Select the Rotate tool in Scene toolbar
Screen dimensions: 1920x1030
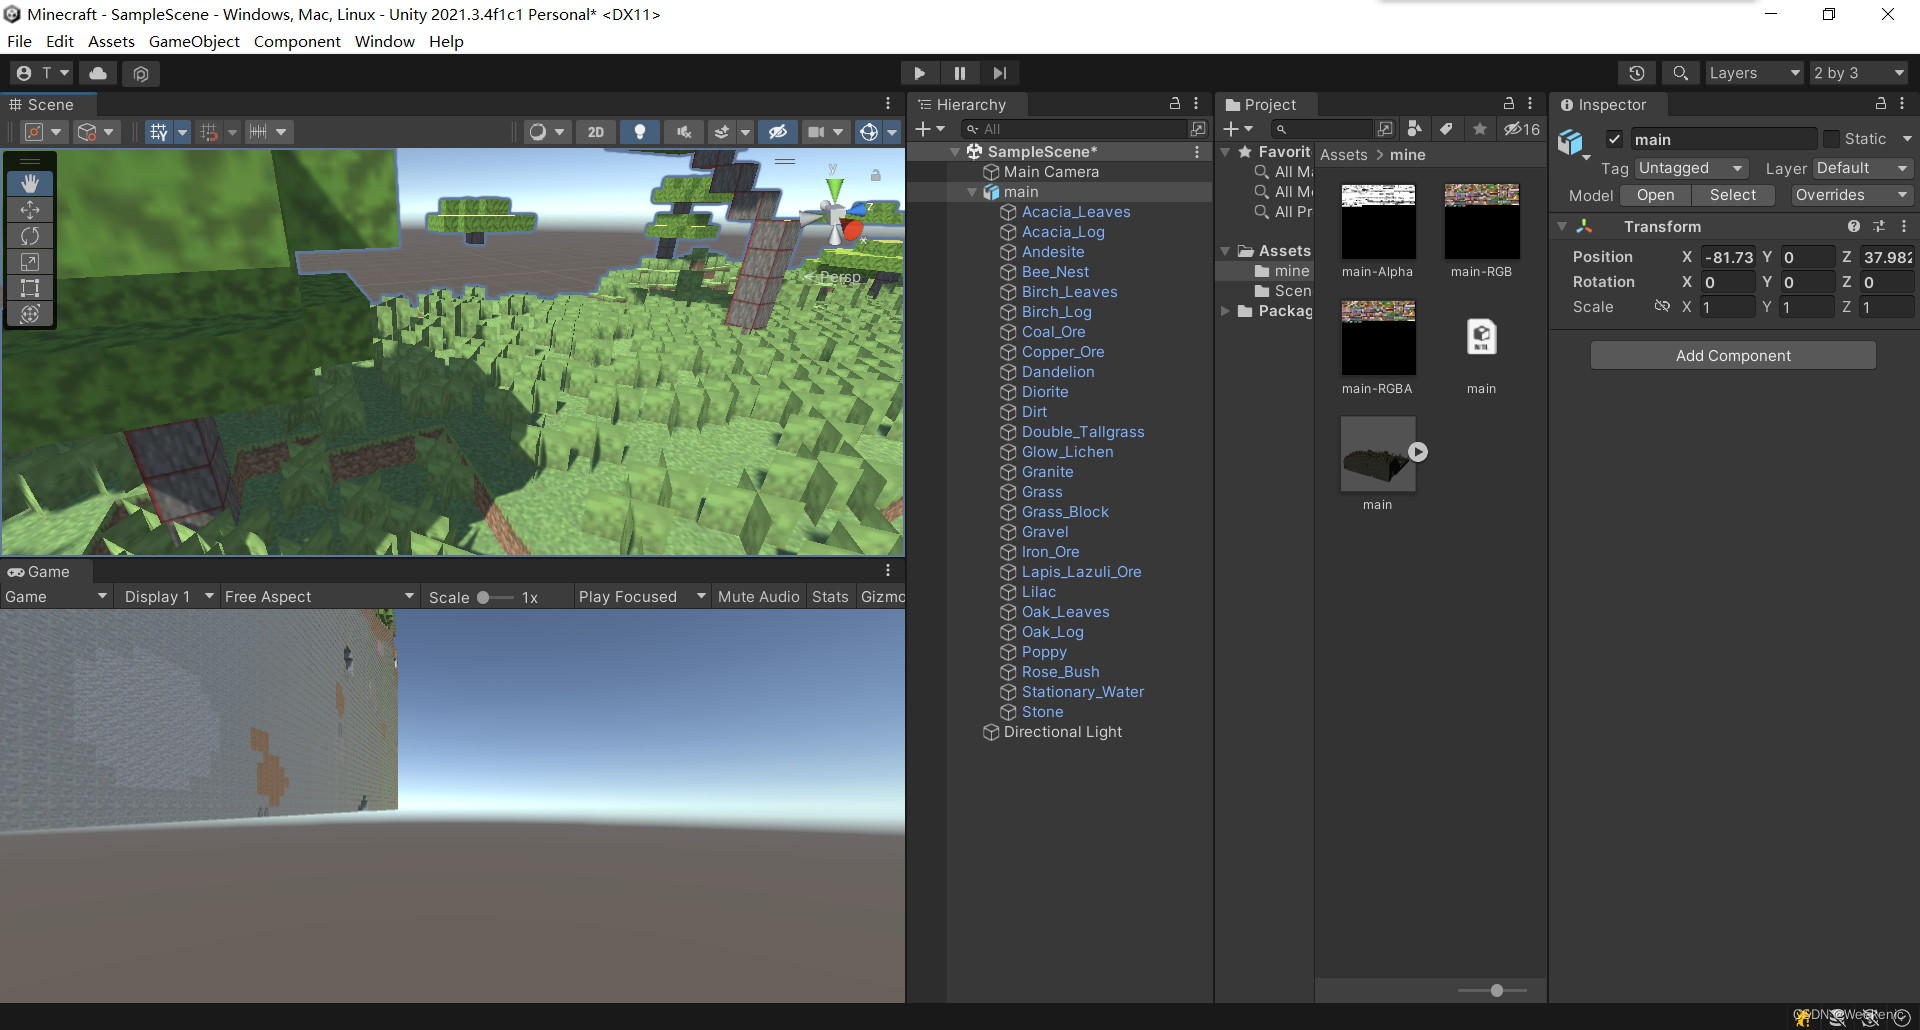click(x=30, y=236)
